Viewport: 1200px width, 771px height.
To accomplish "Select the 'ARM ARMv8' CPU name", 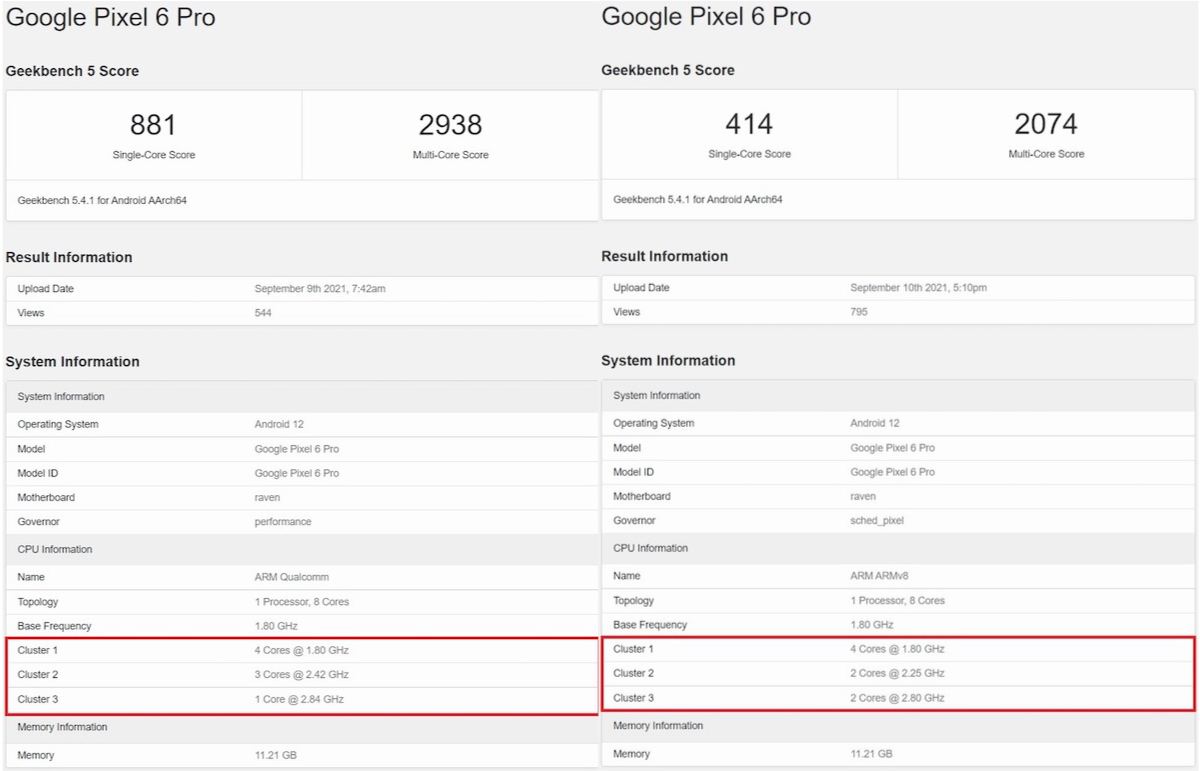I will (881, 576).
